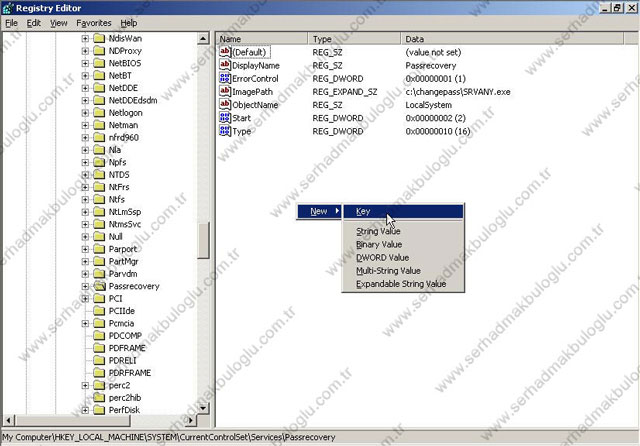
Task: Click the Type column header
Action: [355, 39]
